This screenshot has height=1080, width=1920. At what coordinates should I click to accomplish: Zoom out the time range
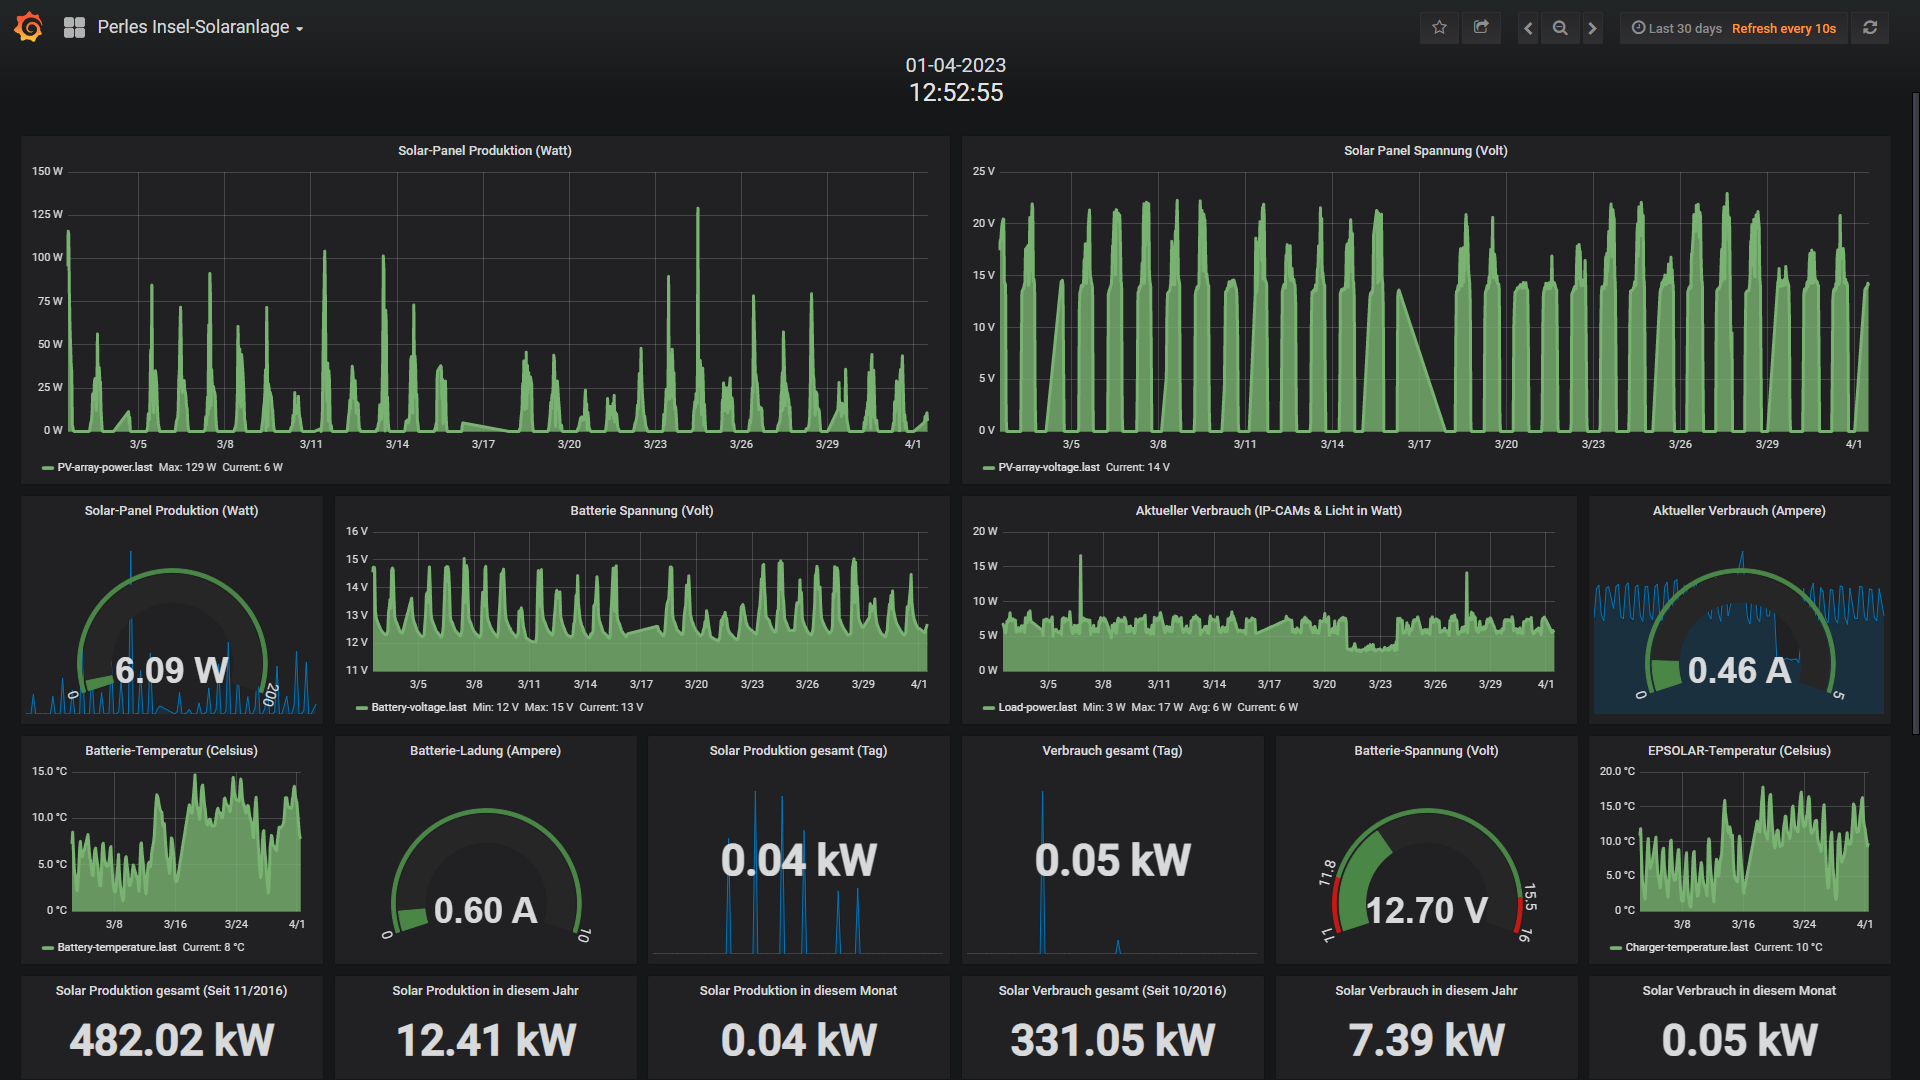pos(1560,28)
